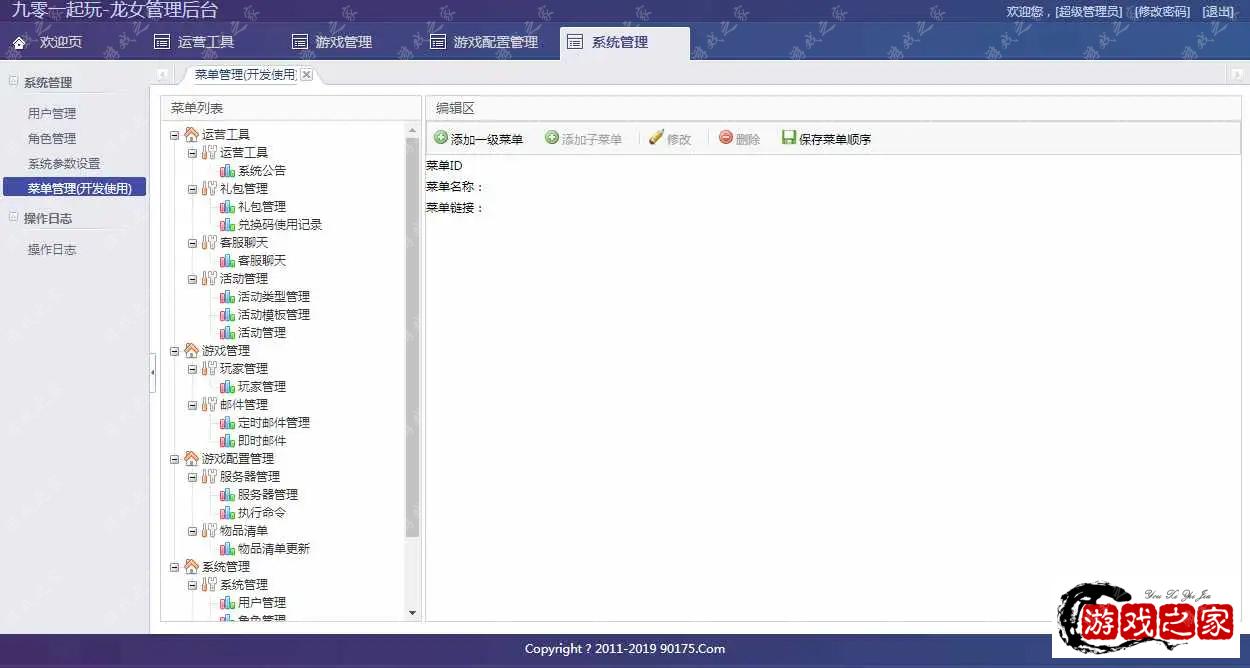Collapse the 礼包管理 tree node
Screen dimensions: 1250x668
click(193, 189)
